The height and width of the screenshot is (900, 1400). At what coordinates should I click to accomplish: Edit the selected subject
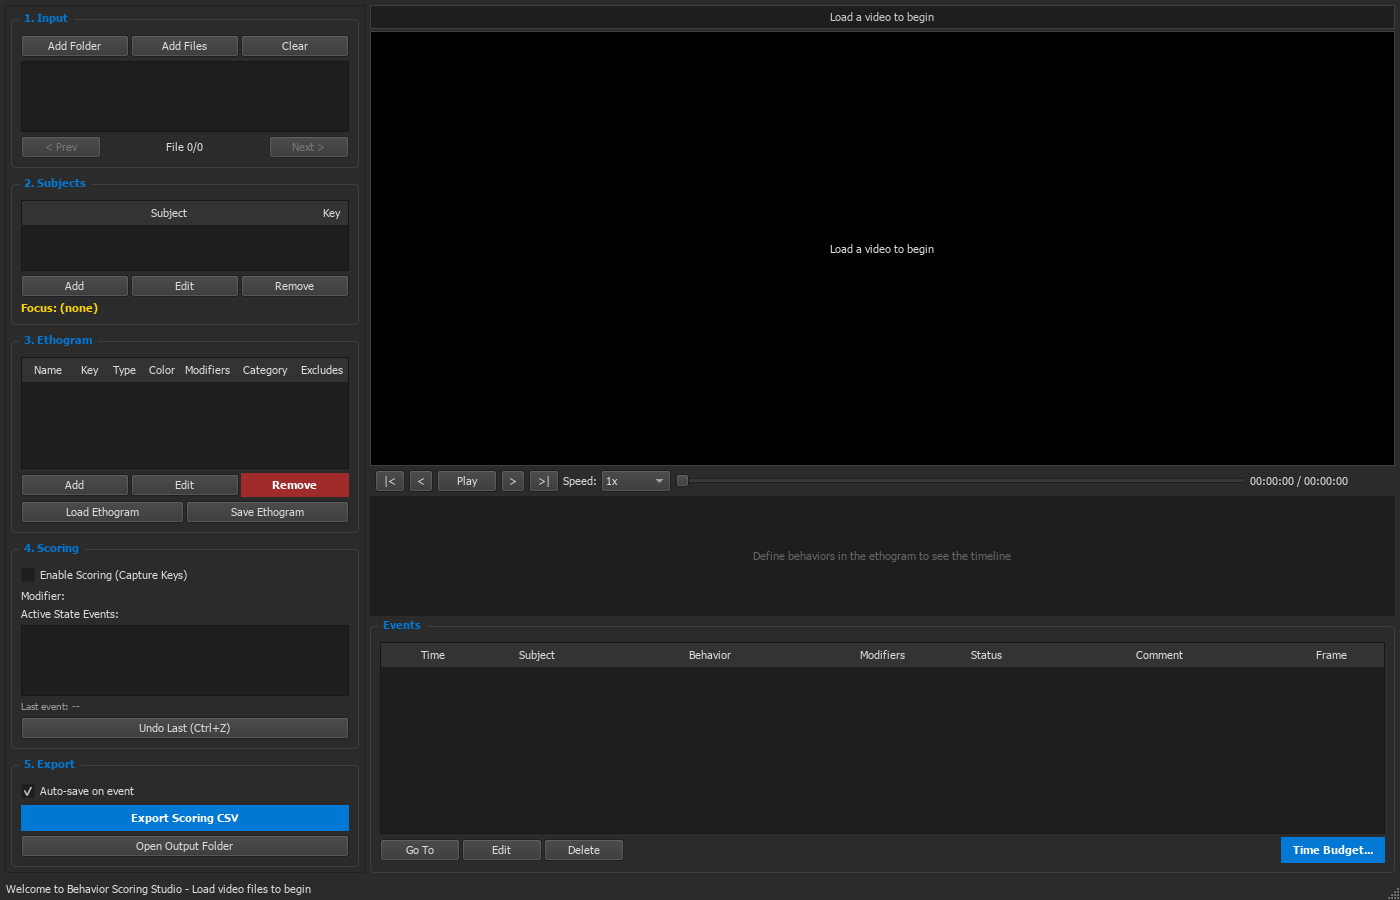[x=185, y=286]
